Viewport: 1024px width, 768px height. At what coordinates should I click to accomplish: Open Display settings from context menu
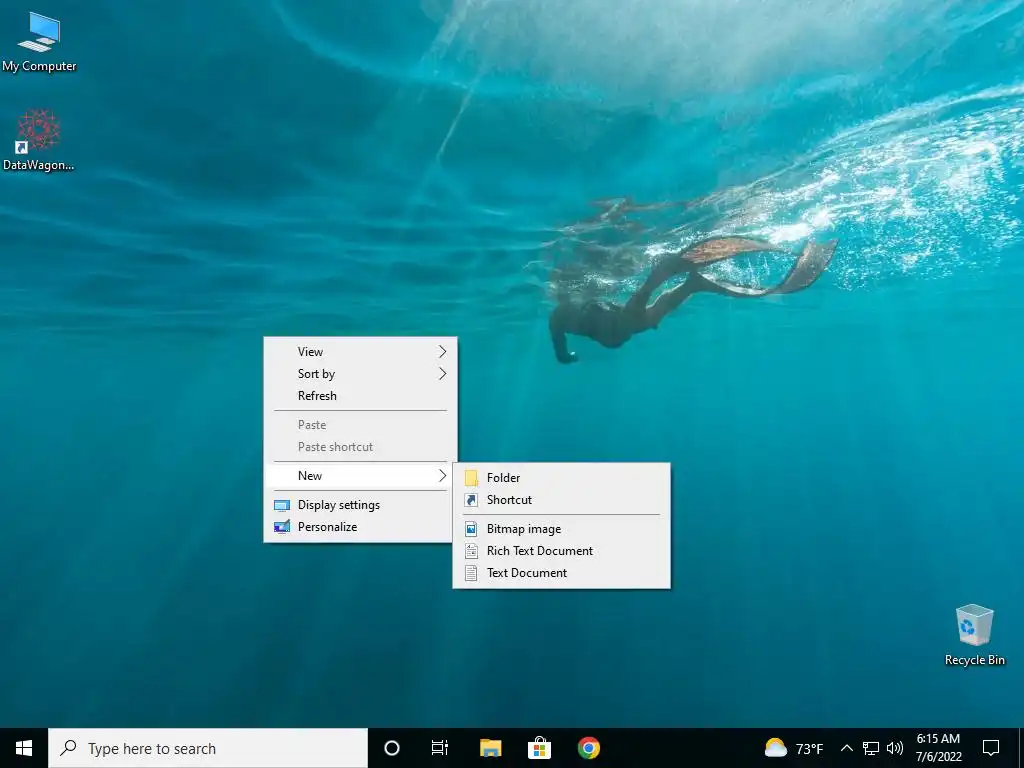click(x=360, y=505)
